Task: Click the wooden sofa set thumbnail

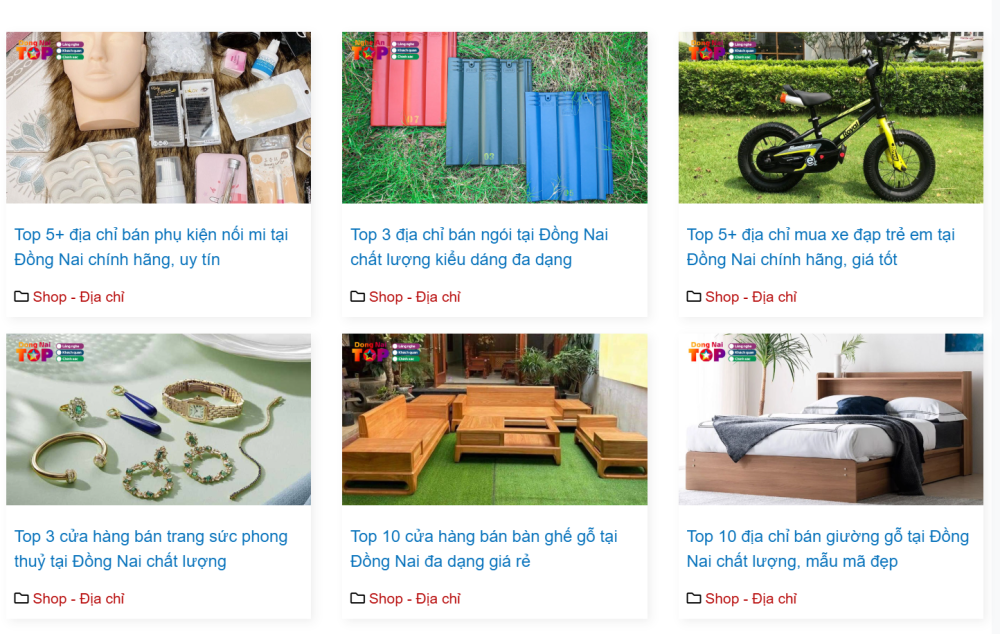Action: [x=494, y=419]
